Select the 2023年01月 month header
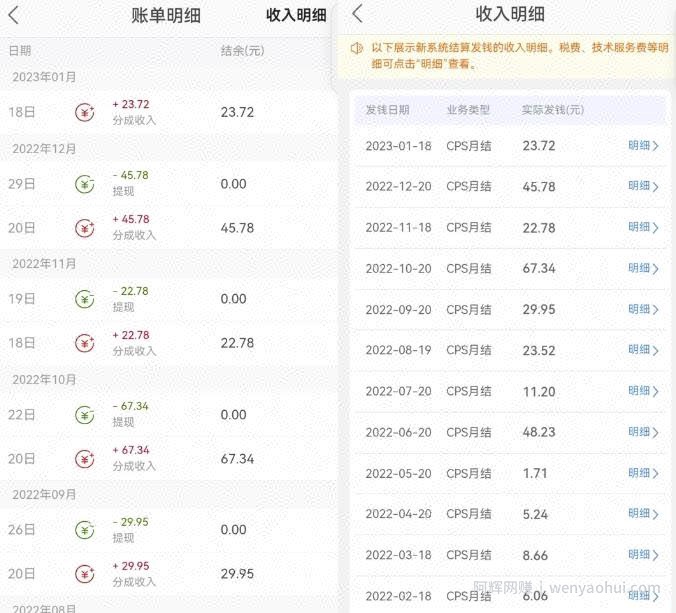The image size is (676, 613). point(44,77)
